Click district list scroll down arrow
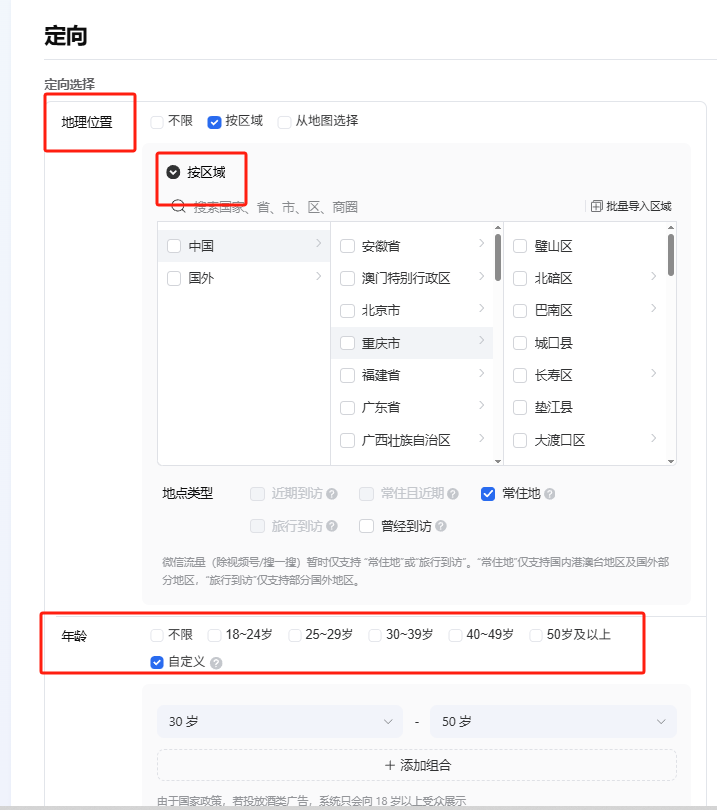This screenshot has width=717, height=810. pos(671,461)
